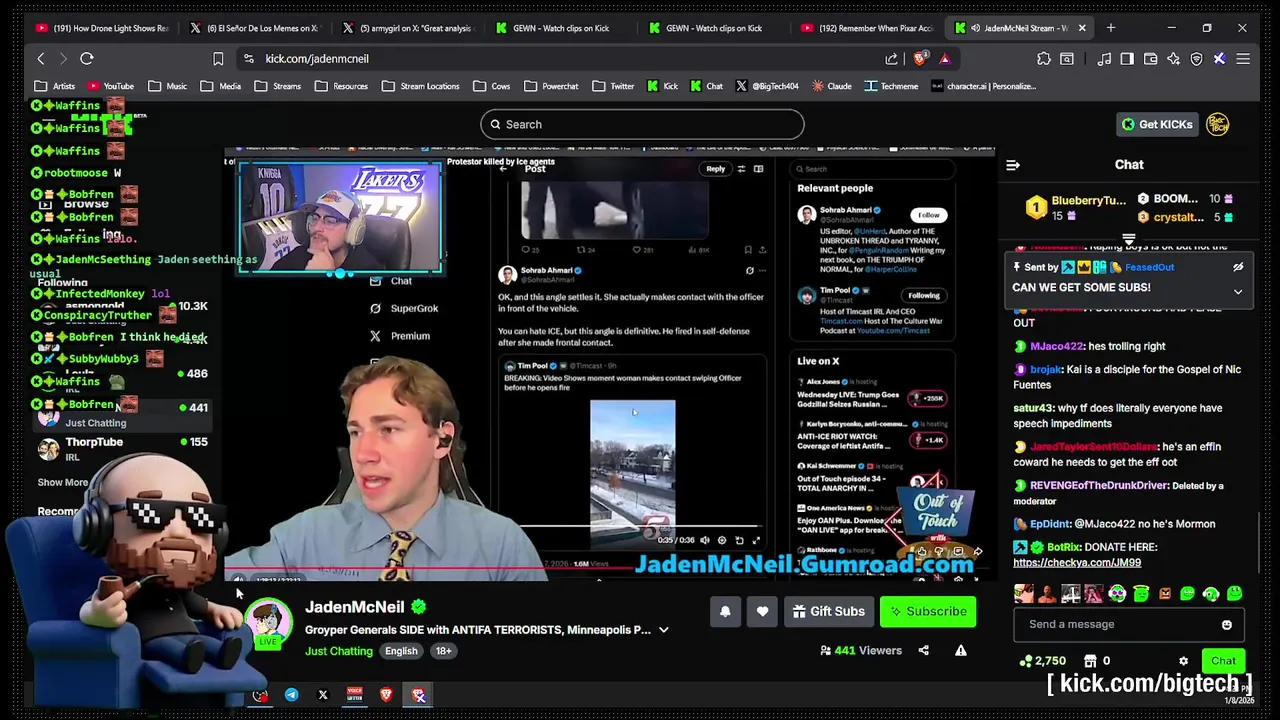
Task: Open the emoji picker in chat
Action: (1226, 625)
